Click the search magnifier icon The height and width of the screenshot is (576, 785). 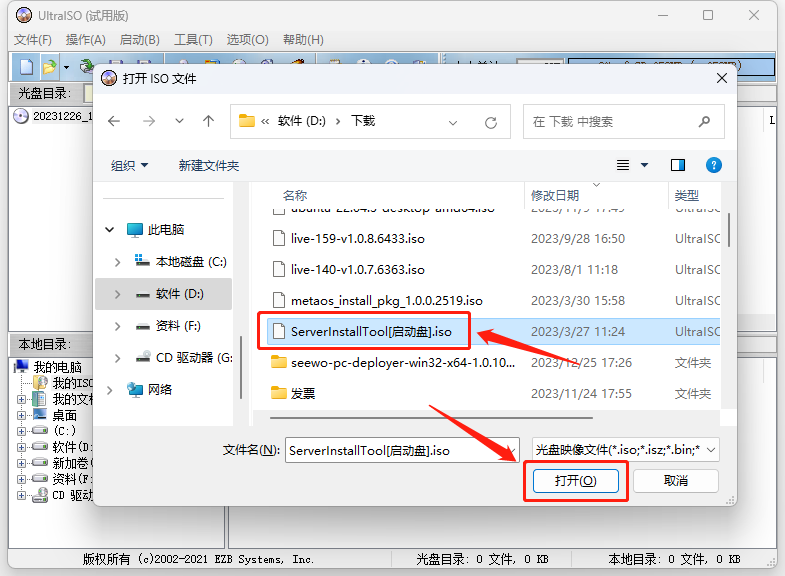point(705,121)
